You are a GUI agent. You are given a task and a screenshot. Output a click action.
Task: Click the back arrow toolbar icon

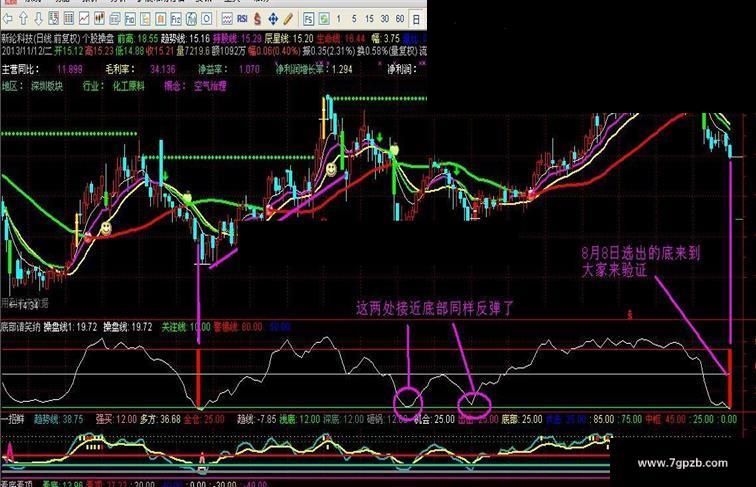point(8,19)
